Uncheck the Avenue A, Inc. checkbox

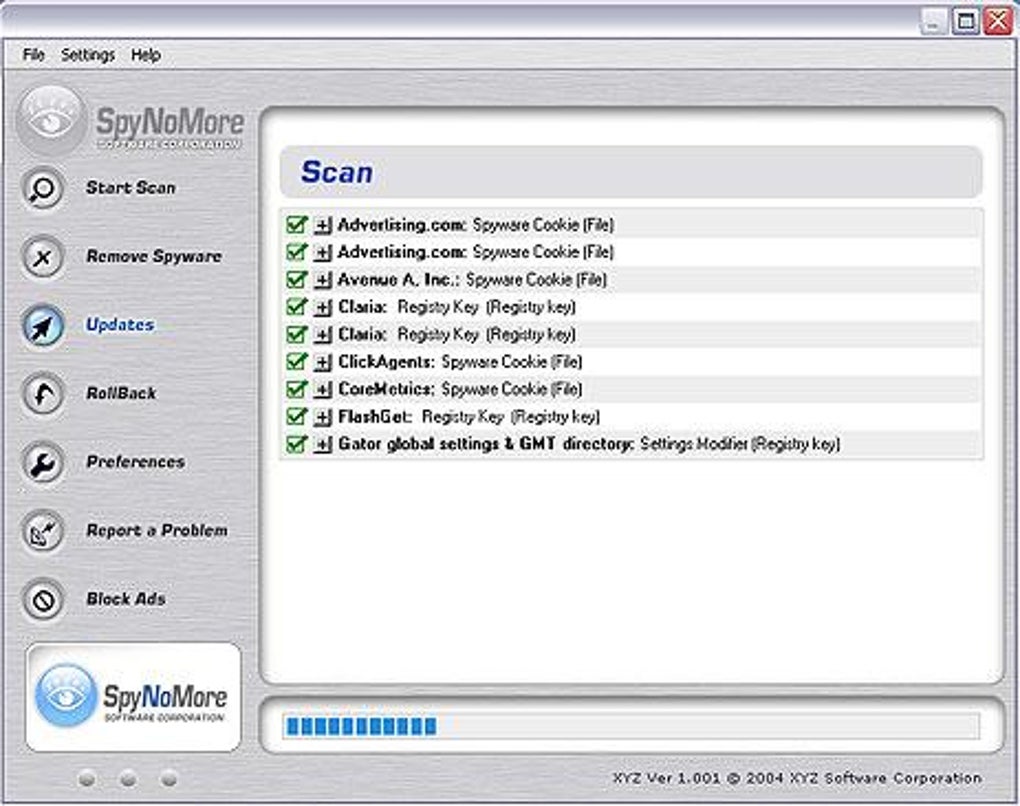296,279
